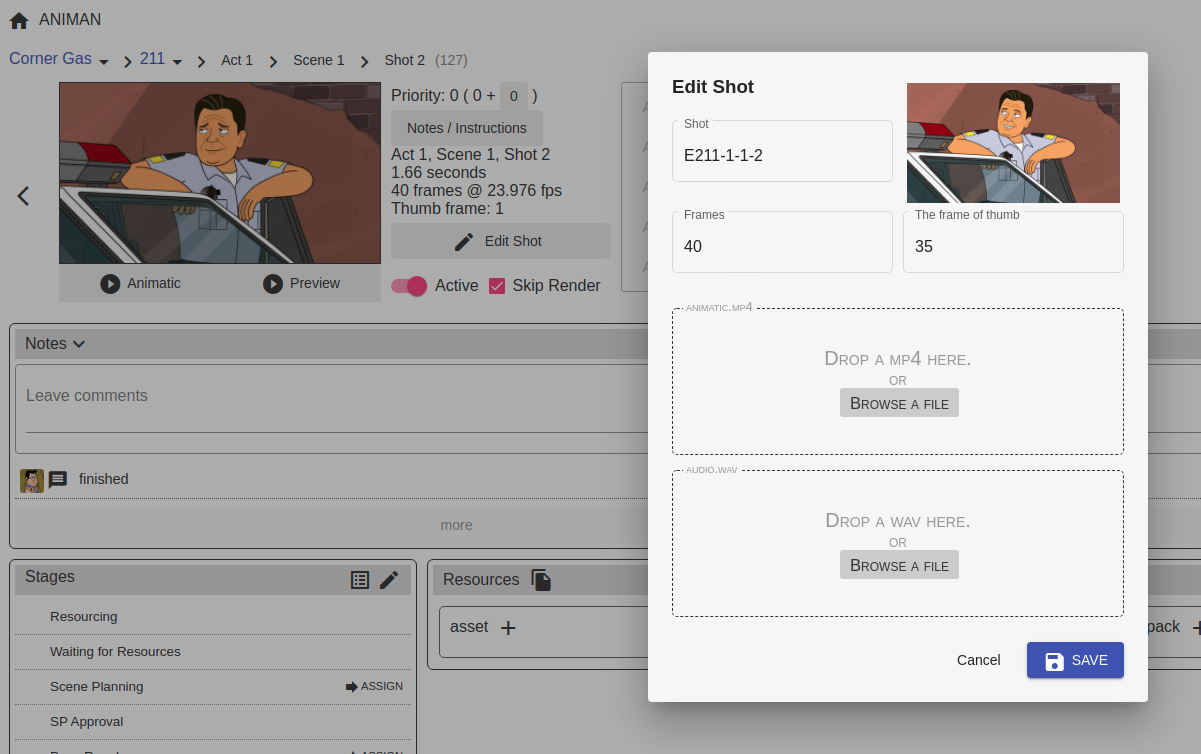Select Act 1 in the breadcrumb
This screenshot has width=1201, height=754.
coord(237,60)
